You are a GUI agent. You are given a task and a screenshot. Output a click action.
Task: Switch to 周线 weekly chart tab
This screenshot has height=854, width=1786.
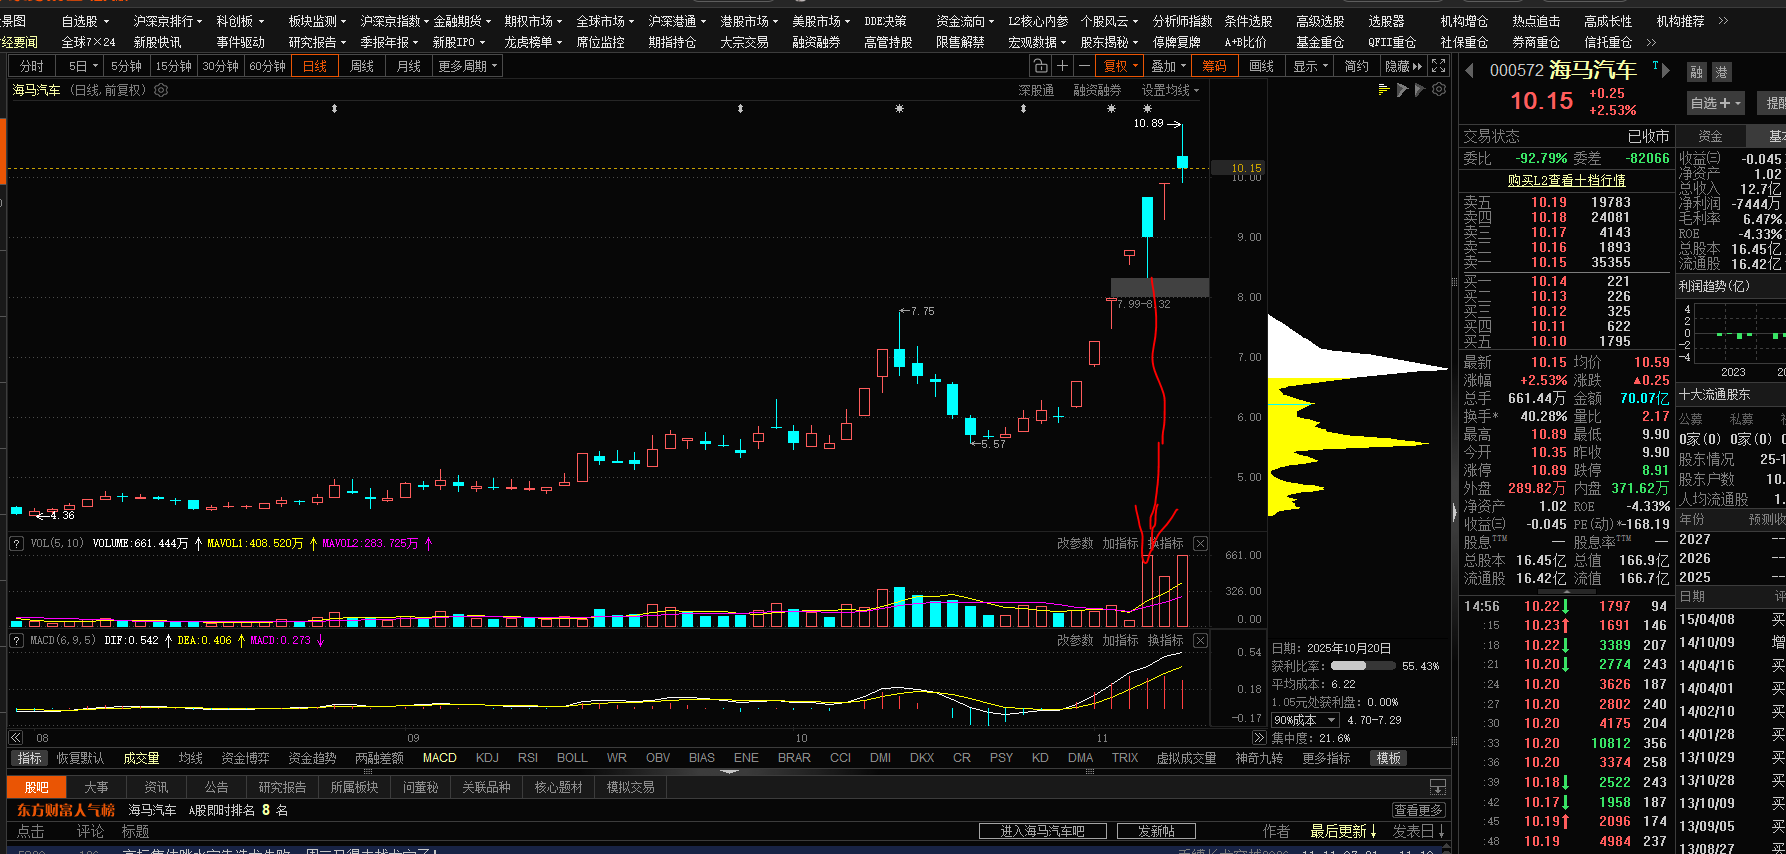point(362,66)
